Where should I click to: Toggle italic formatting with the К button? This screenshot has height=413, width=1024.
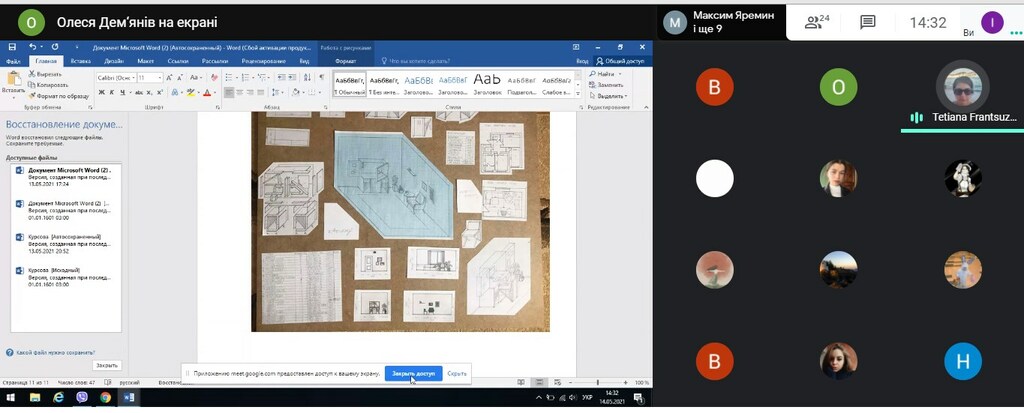[x=110, y=93]
